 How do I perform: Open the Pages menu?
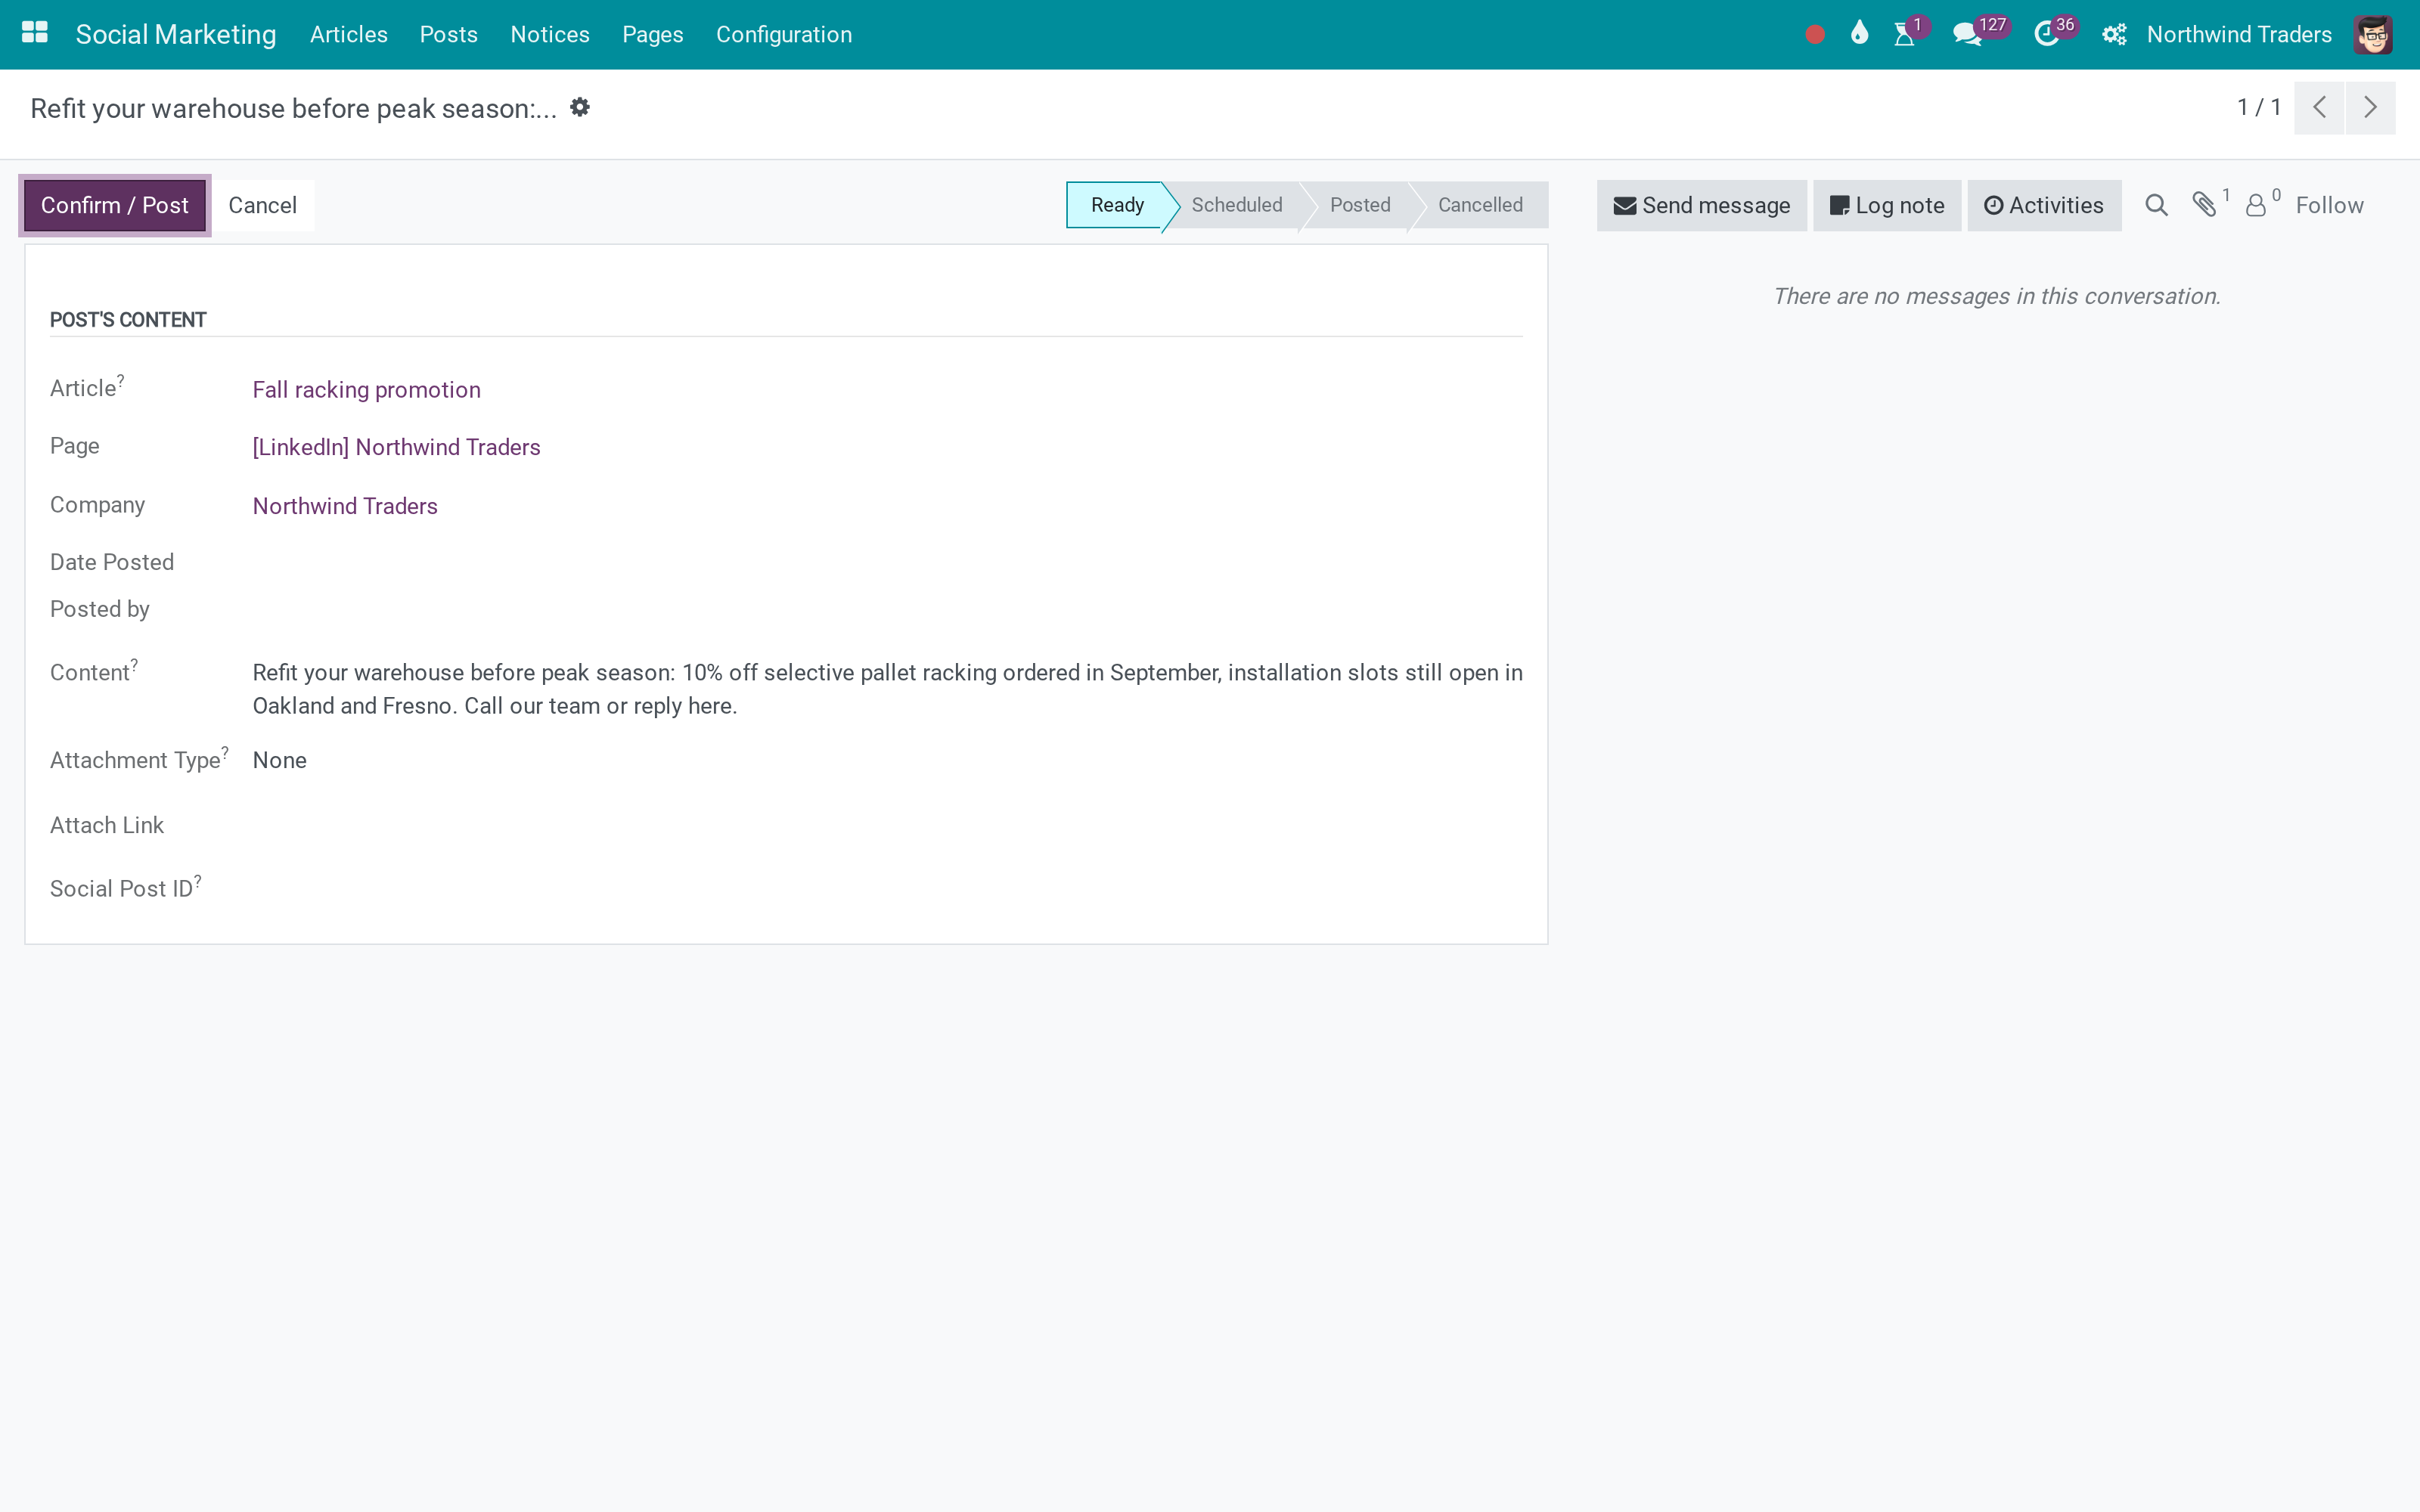click(x=652, y=35)
